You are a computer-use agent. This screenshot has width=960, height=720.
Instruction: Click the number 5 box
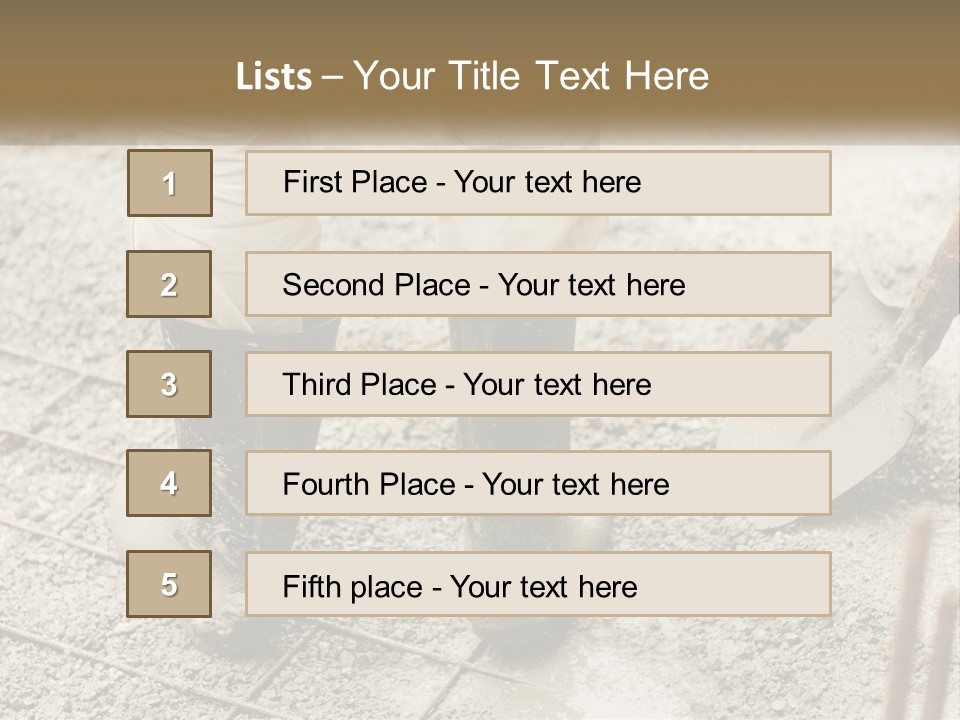point(169,584)
